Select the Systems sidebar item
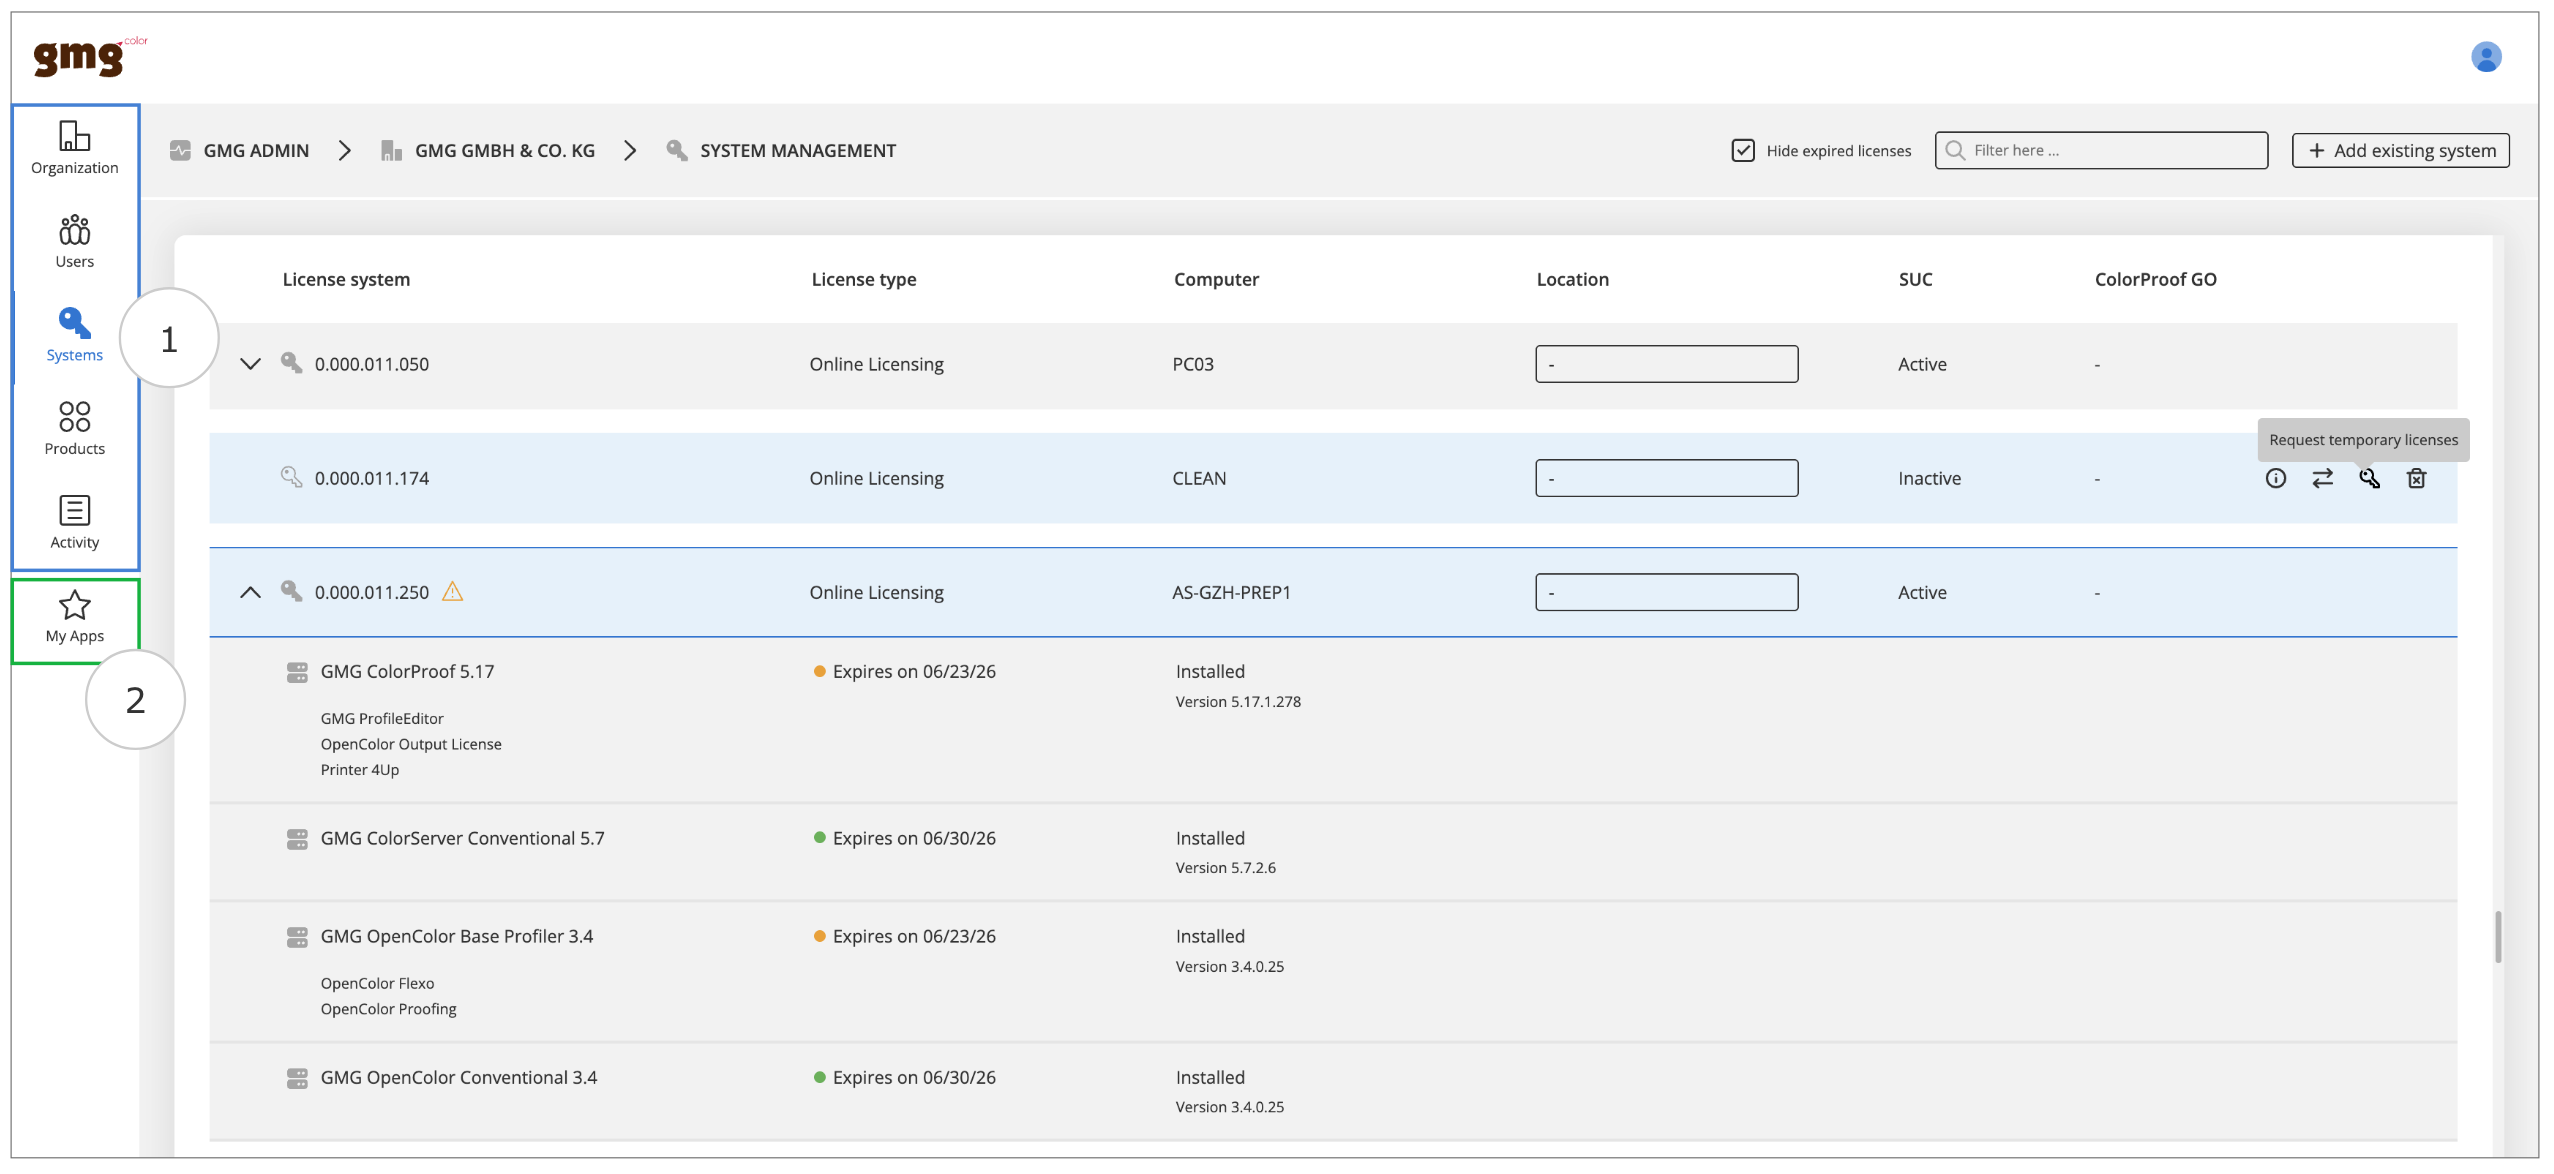Image resolution: width=2554 pixels, height=1174 pixels. click(x=75, y=335)
